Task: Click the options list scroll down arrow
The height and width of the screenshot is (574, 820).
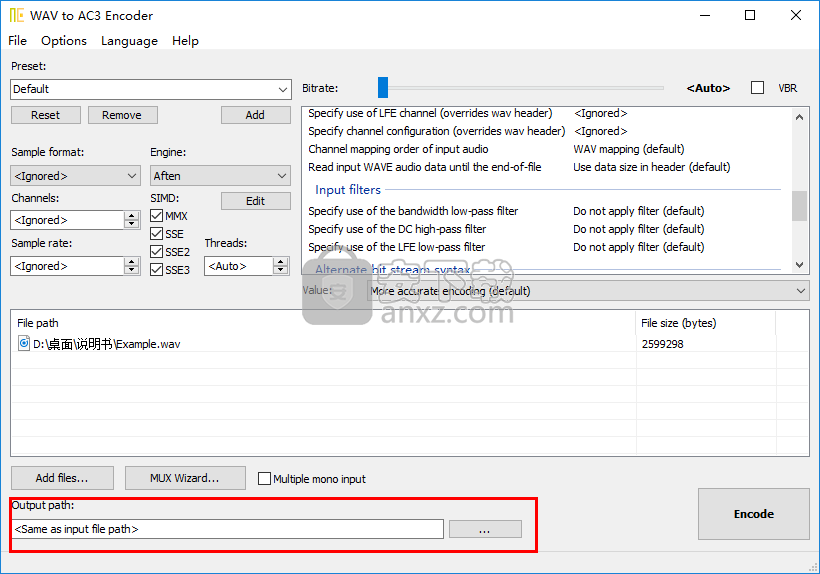Action: (799, 265)
